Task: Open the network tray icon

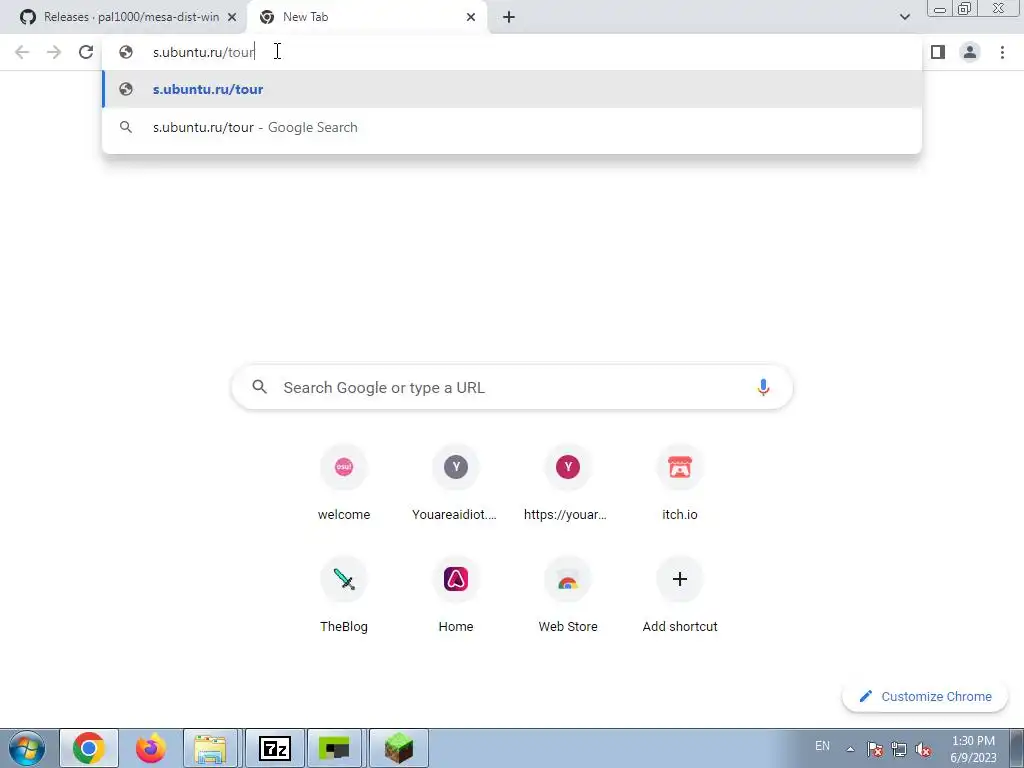Action: pyautogui.click(x=899, y=749)
